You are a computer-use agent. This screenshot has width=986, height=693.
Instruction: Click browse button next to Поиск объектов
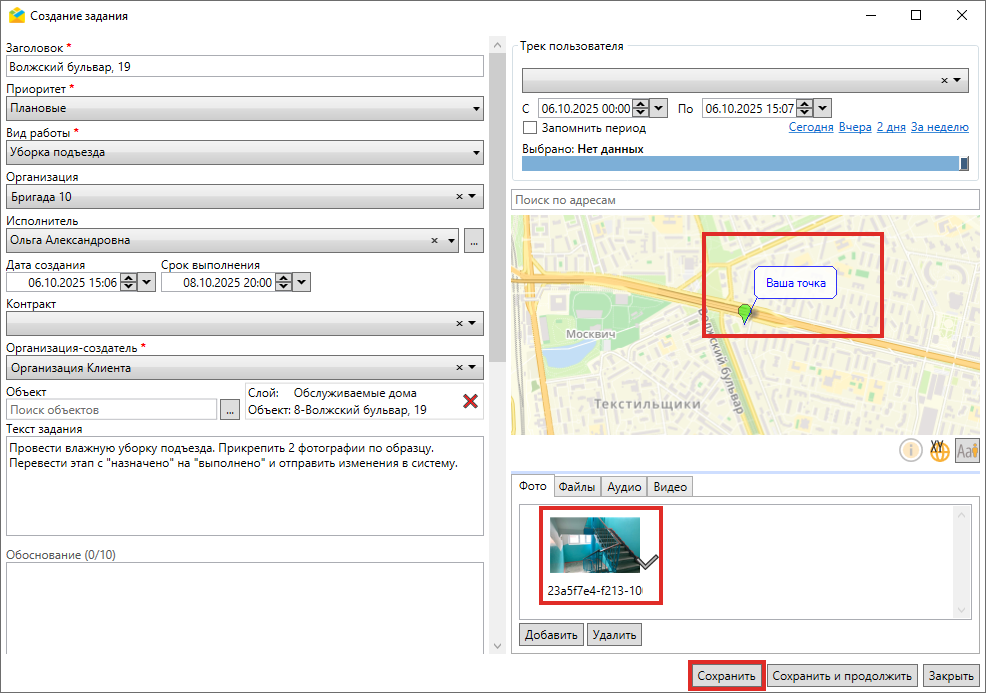(230, 409)
